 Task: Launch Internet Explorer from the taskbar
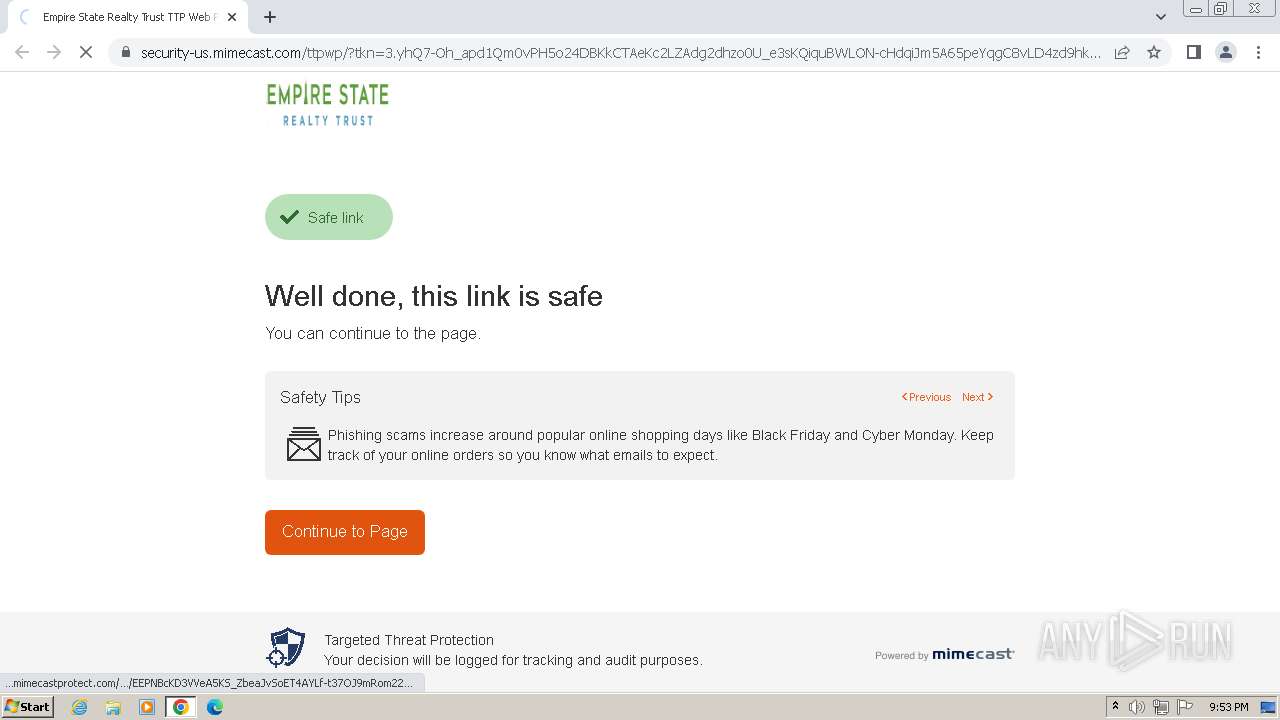tap(80, 707)
